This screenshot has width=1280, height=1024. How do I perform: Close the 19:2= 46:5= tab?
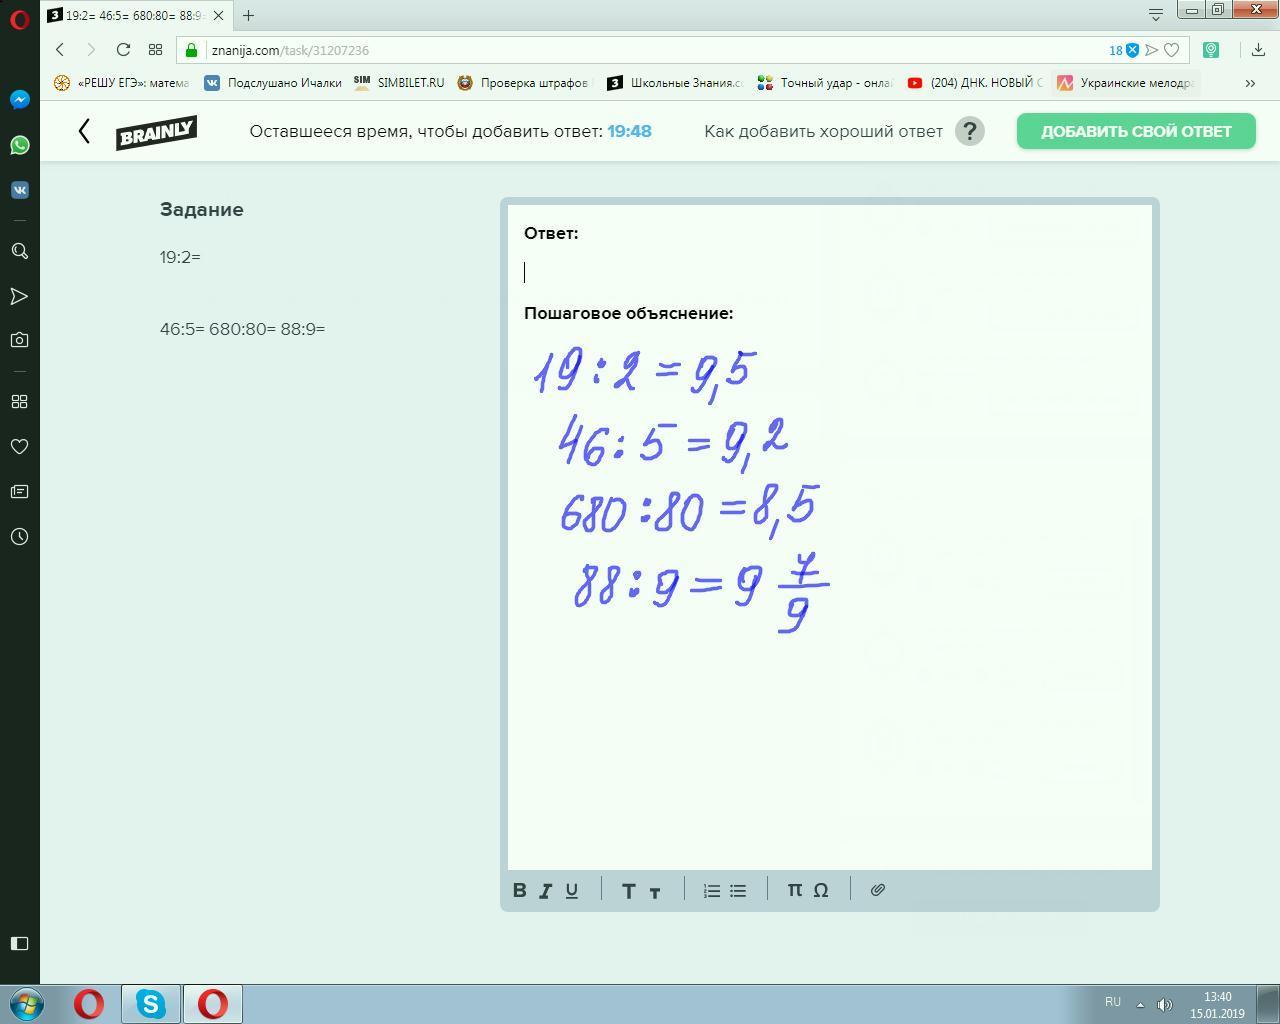218,15
